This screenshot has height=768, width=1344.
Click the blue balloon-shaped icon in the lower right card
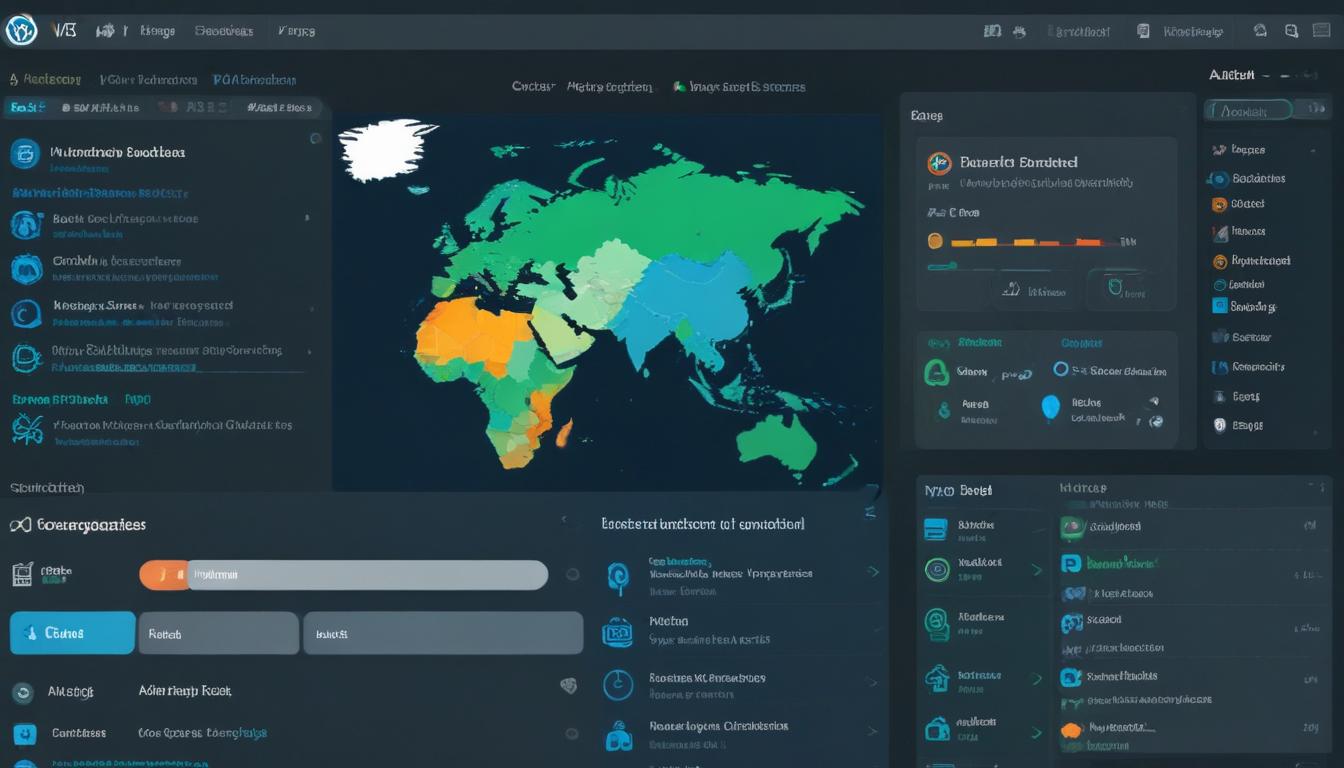click(1050, 407)
